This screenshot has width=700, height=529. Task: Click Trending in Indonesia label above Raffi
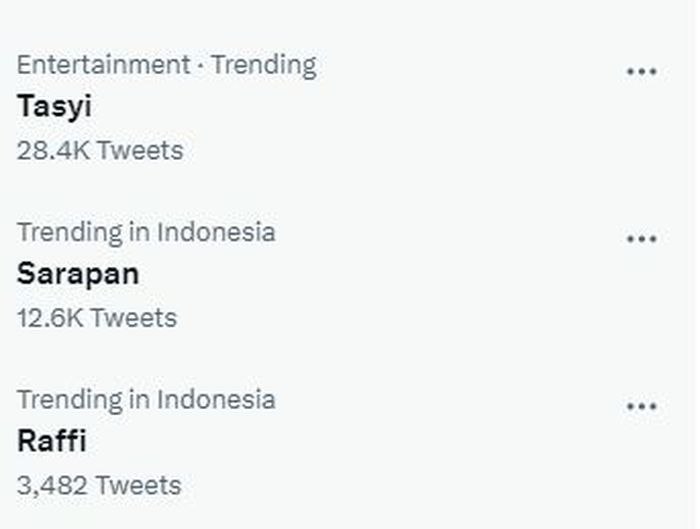coord(146,399)
